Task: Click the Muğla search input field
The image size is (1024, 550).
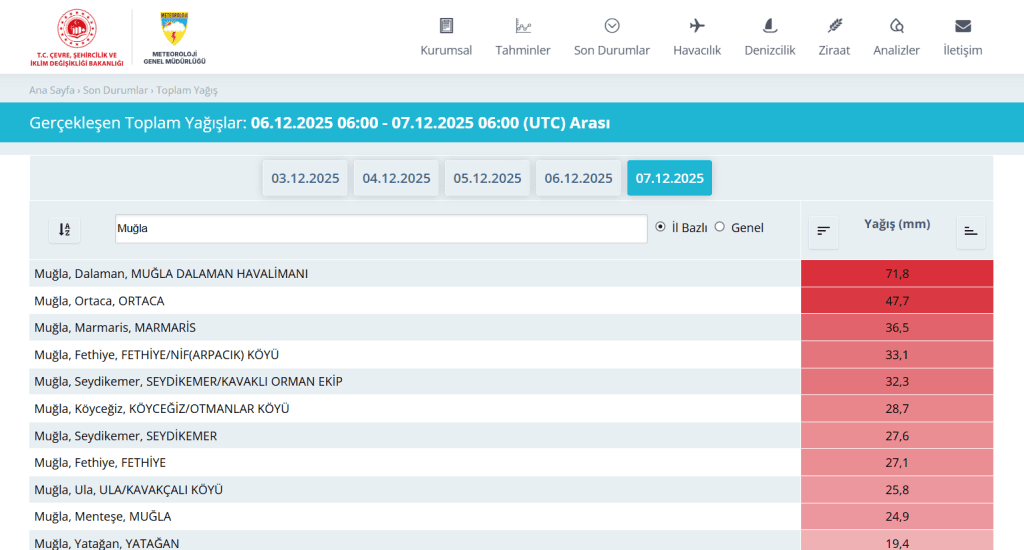Action: coord(381,229)
